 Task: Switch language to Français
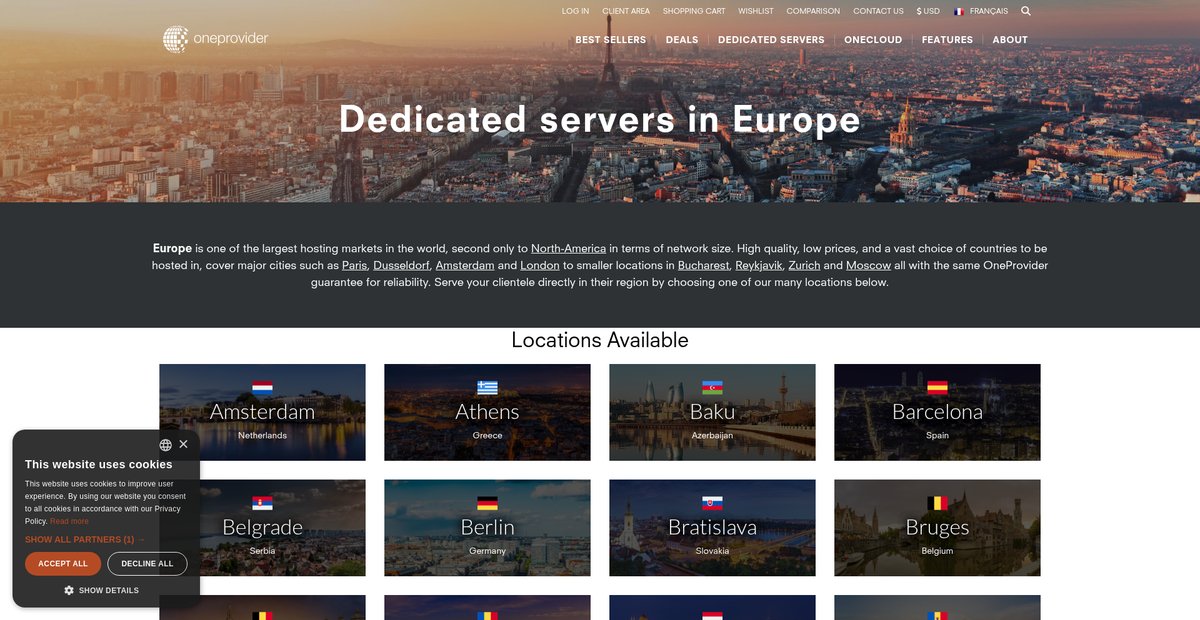pos(988,11)
